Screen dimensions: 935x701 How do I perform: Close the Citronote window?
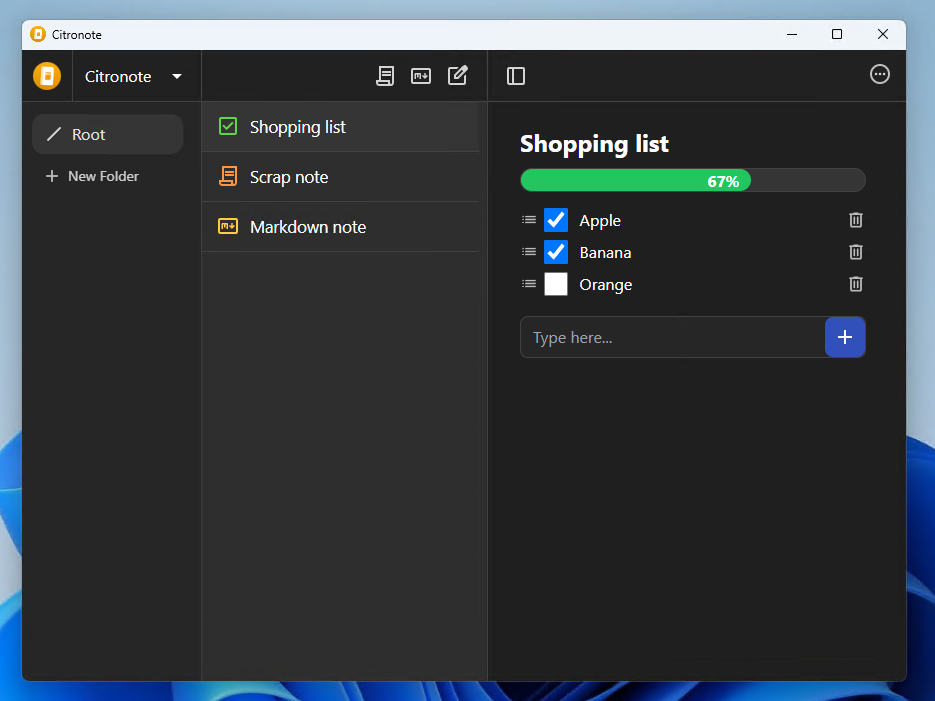pos(883,35)
